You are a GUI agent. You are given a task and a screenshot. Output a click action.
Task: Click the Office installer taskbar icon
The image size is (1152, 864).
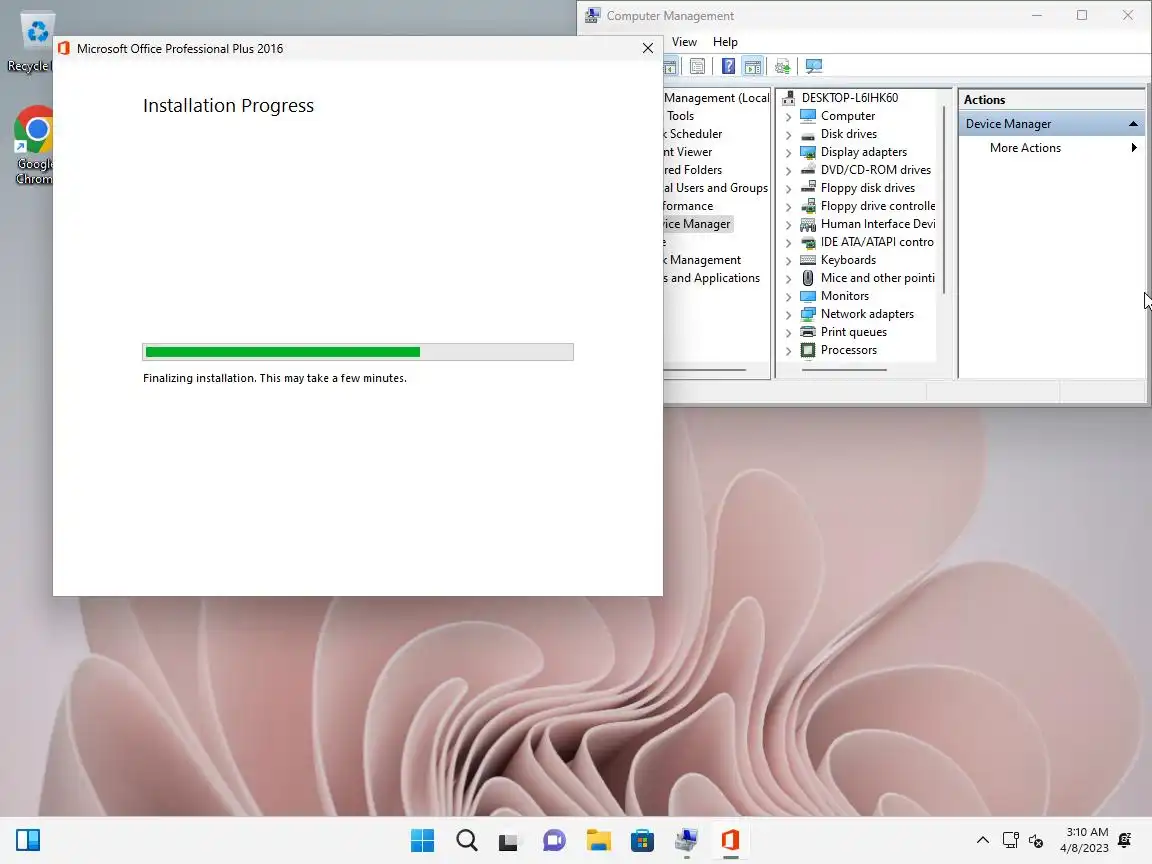tap(730, 840)
